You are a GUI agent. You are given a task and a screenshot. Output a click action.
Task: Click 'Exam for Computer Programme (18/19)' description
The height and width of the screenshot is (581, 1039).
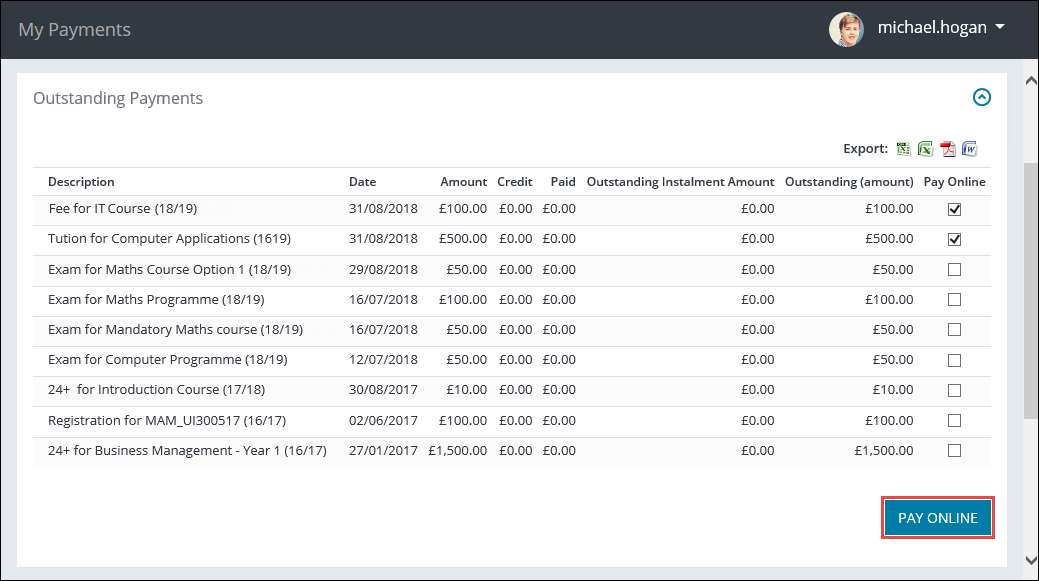coord(168,360)
